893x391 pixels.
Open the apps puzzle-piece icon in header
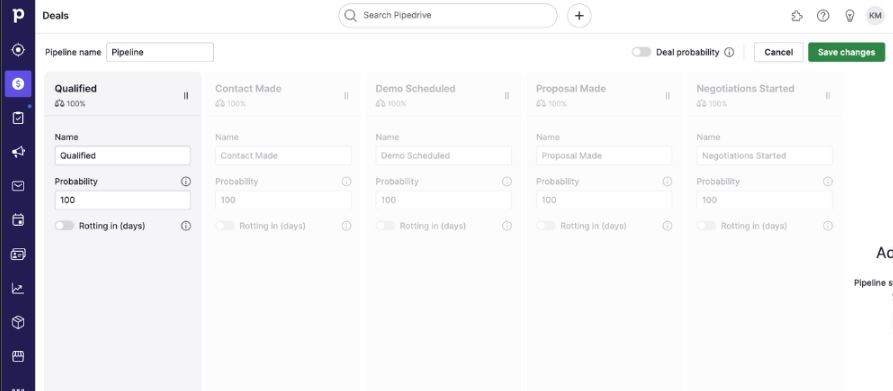(x=797, y=16)
